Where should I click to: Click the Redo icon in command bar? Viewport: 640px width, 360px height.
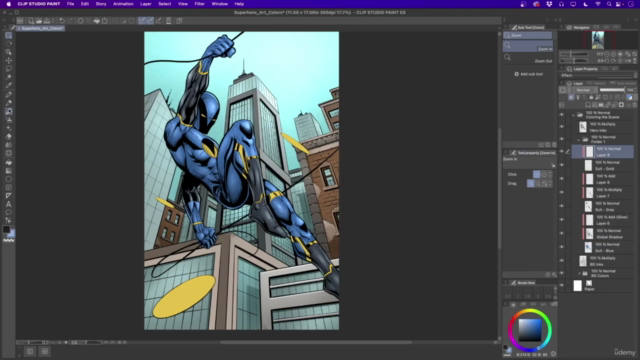pos(70,21)
